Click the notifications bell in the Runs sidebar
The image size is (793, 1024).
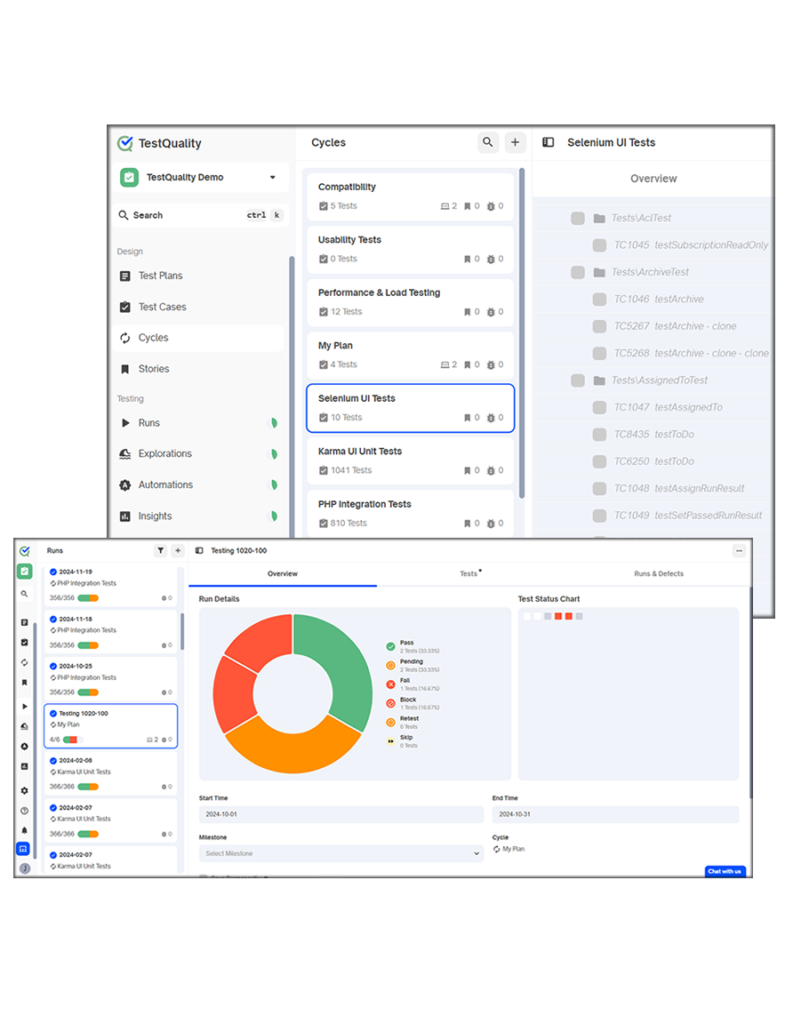24,830
